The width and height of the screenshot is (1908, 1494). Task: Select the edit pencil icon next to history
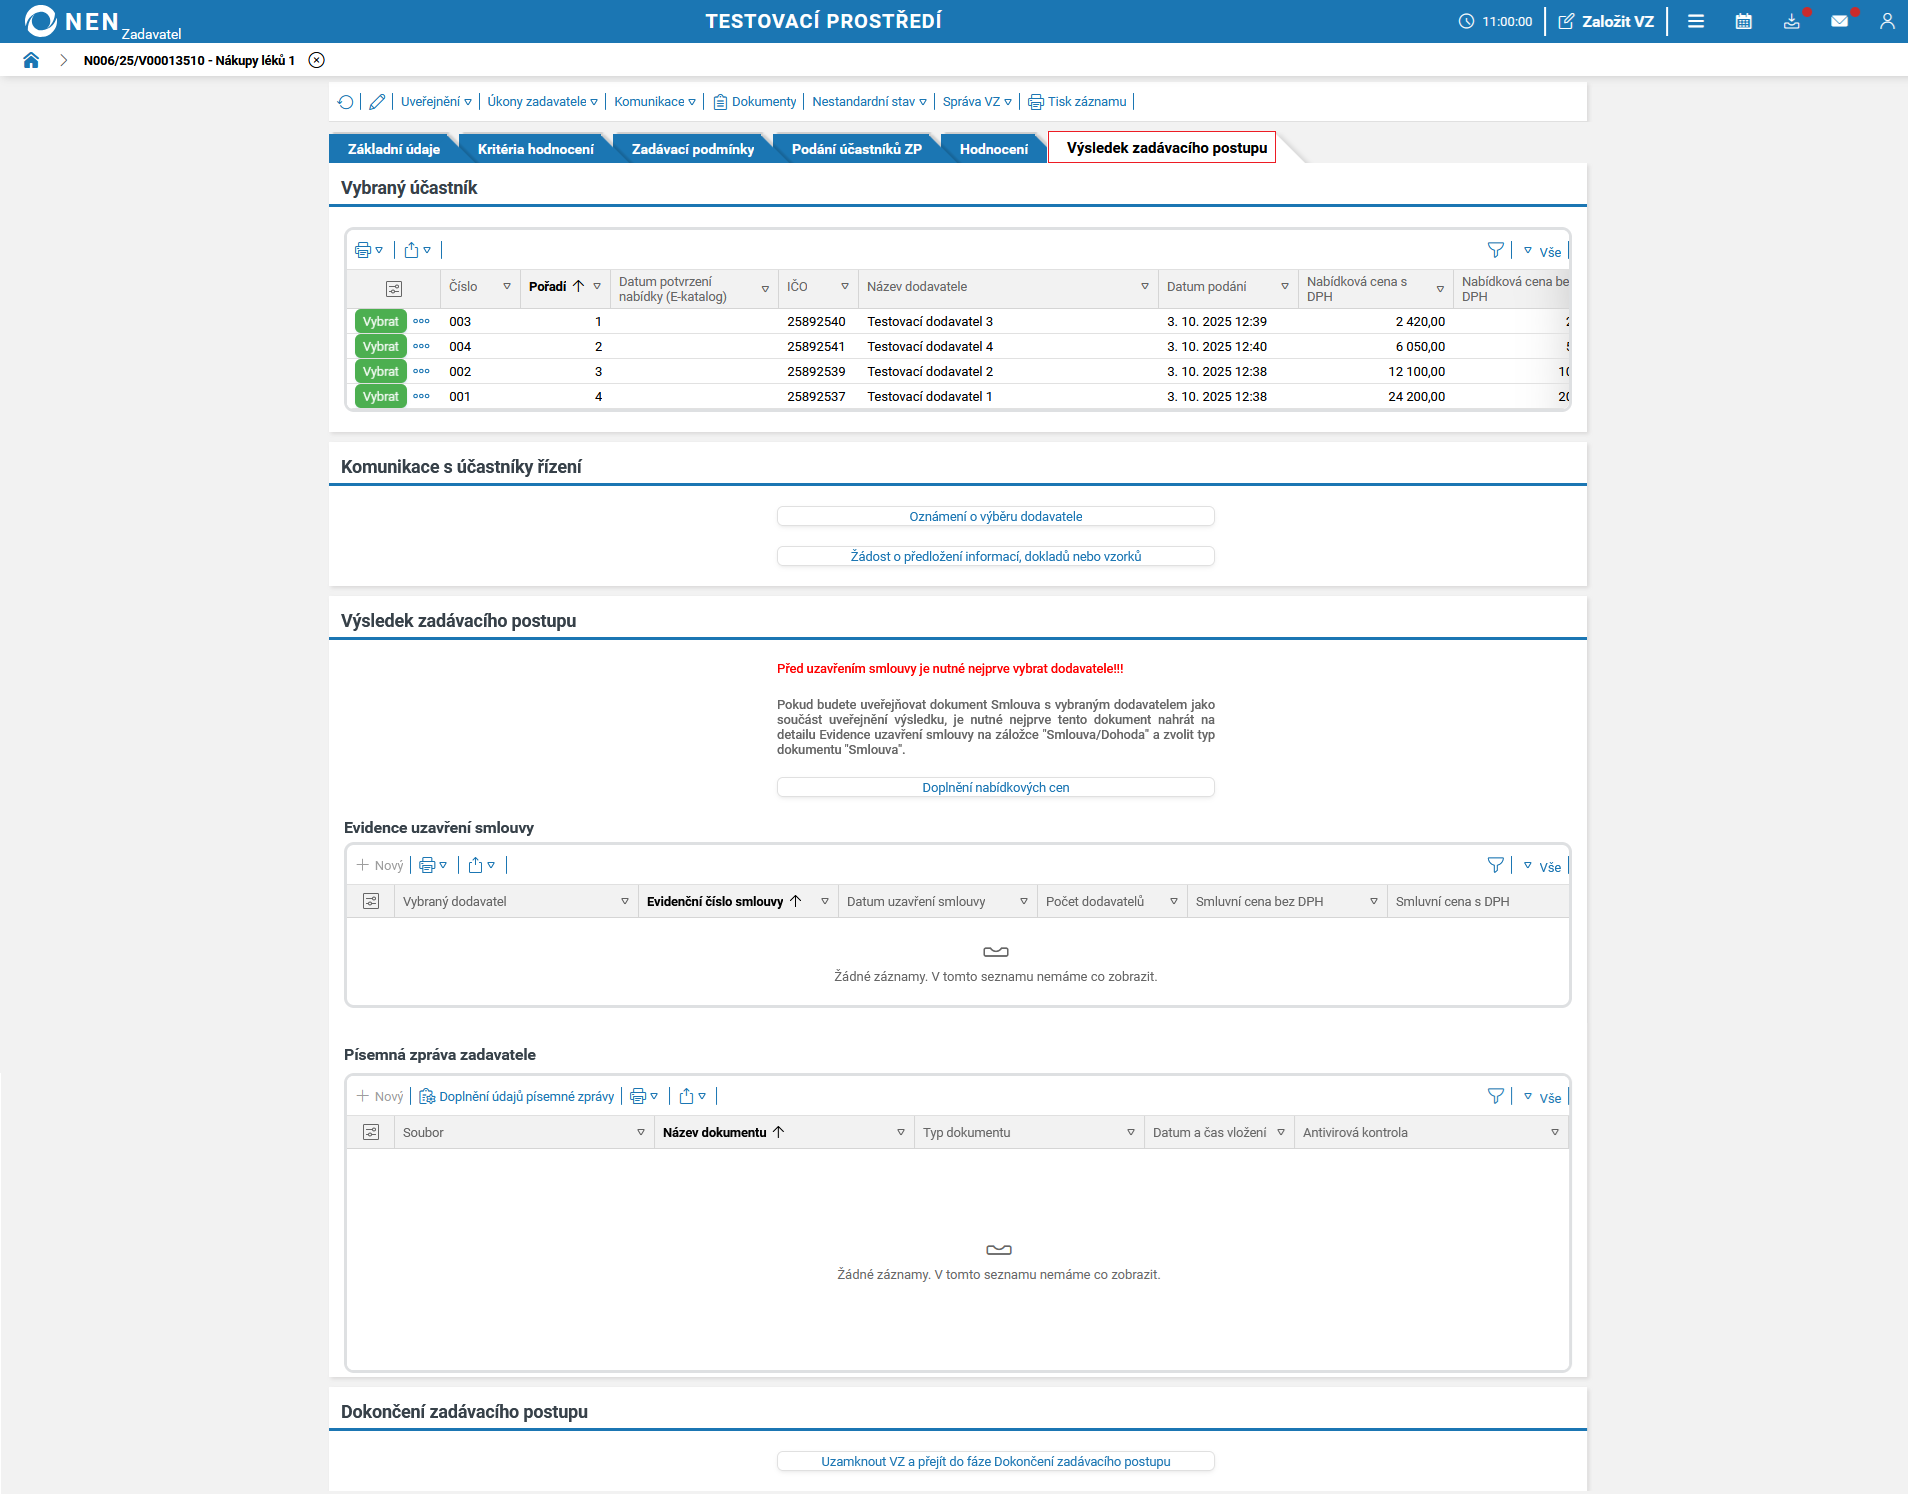click(x=377, y=101)
